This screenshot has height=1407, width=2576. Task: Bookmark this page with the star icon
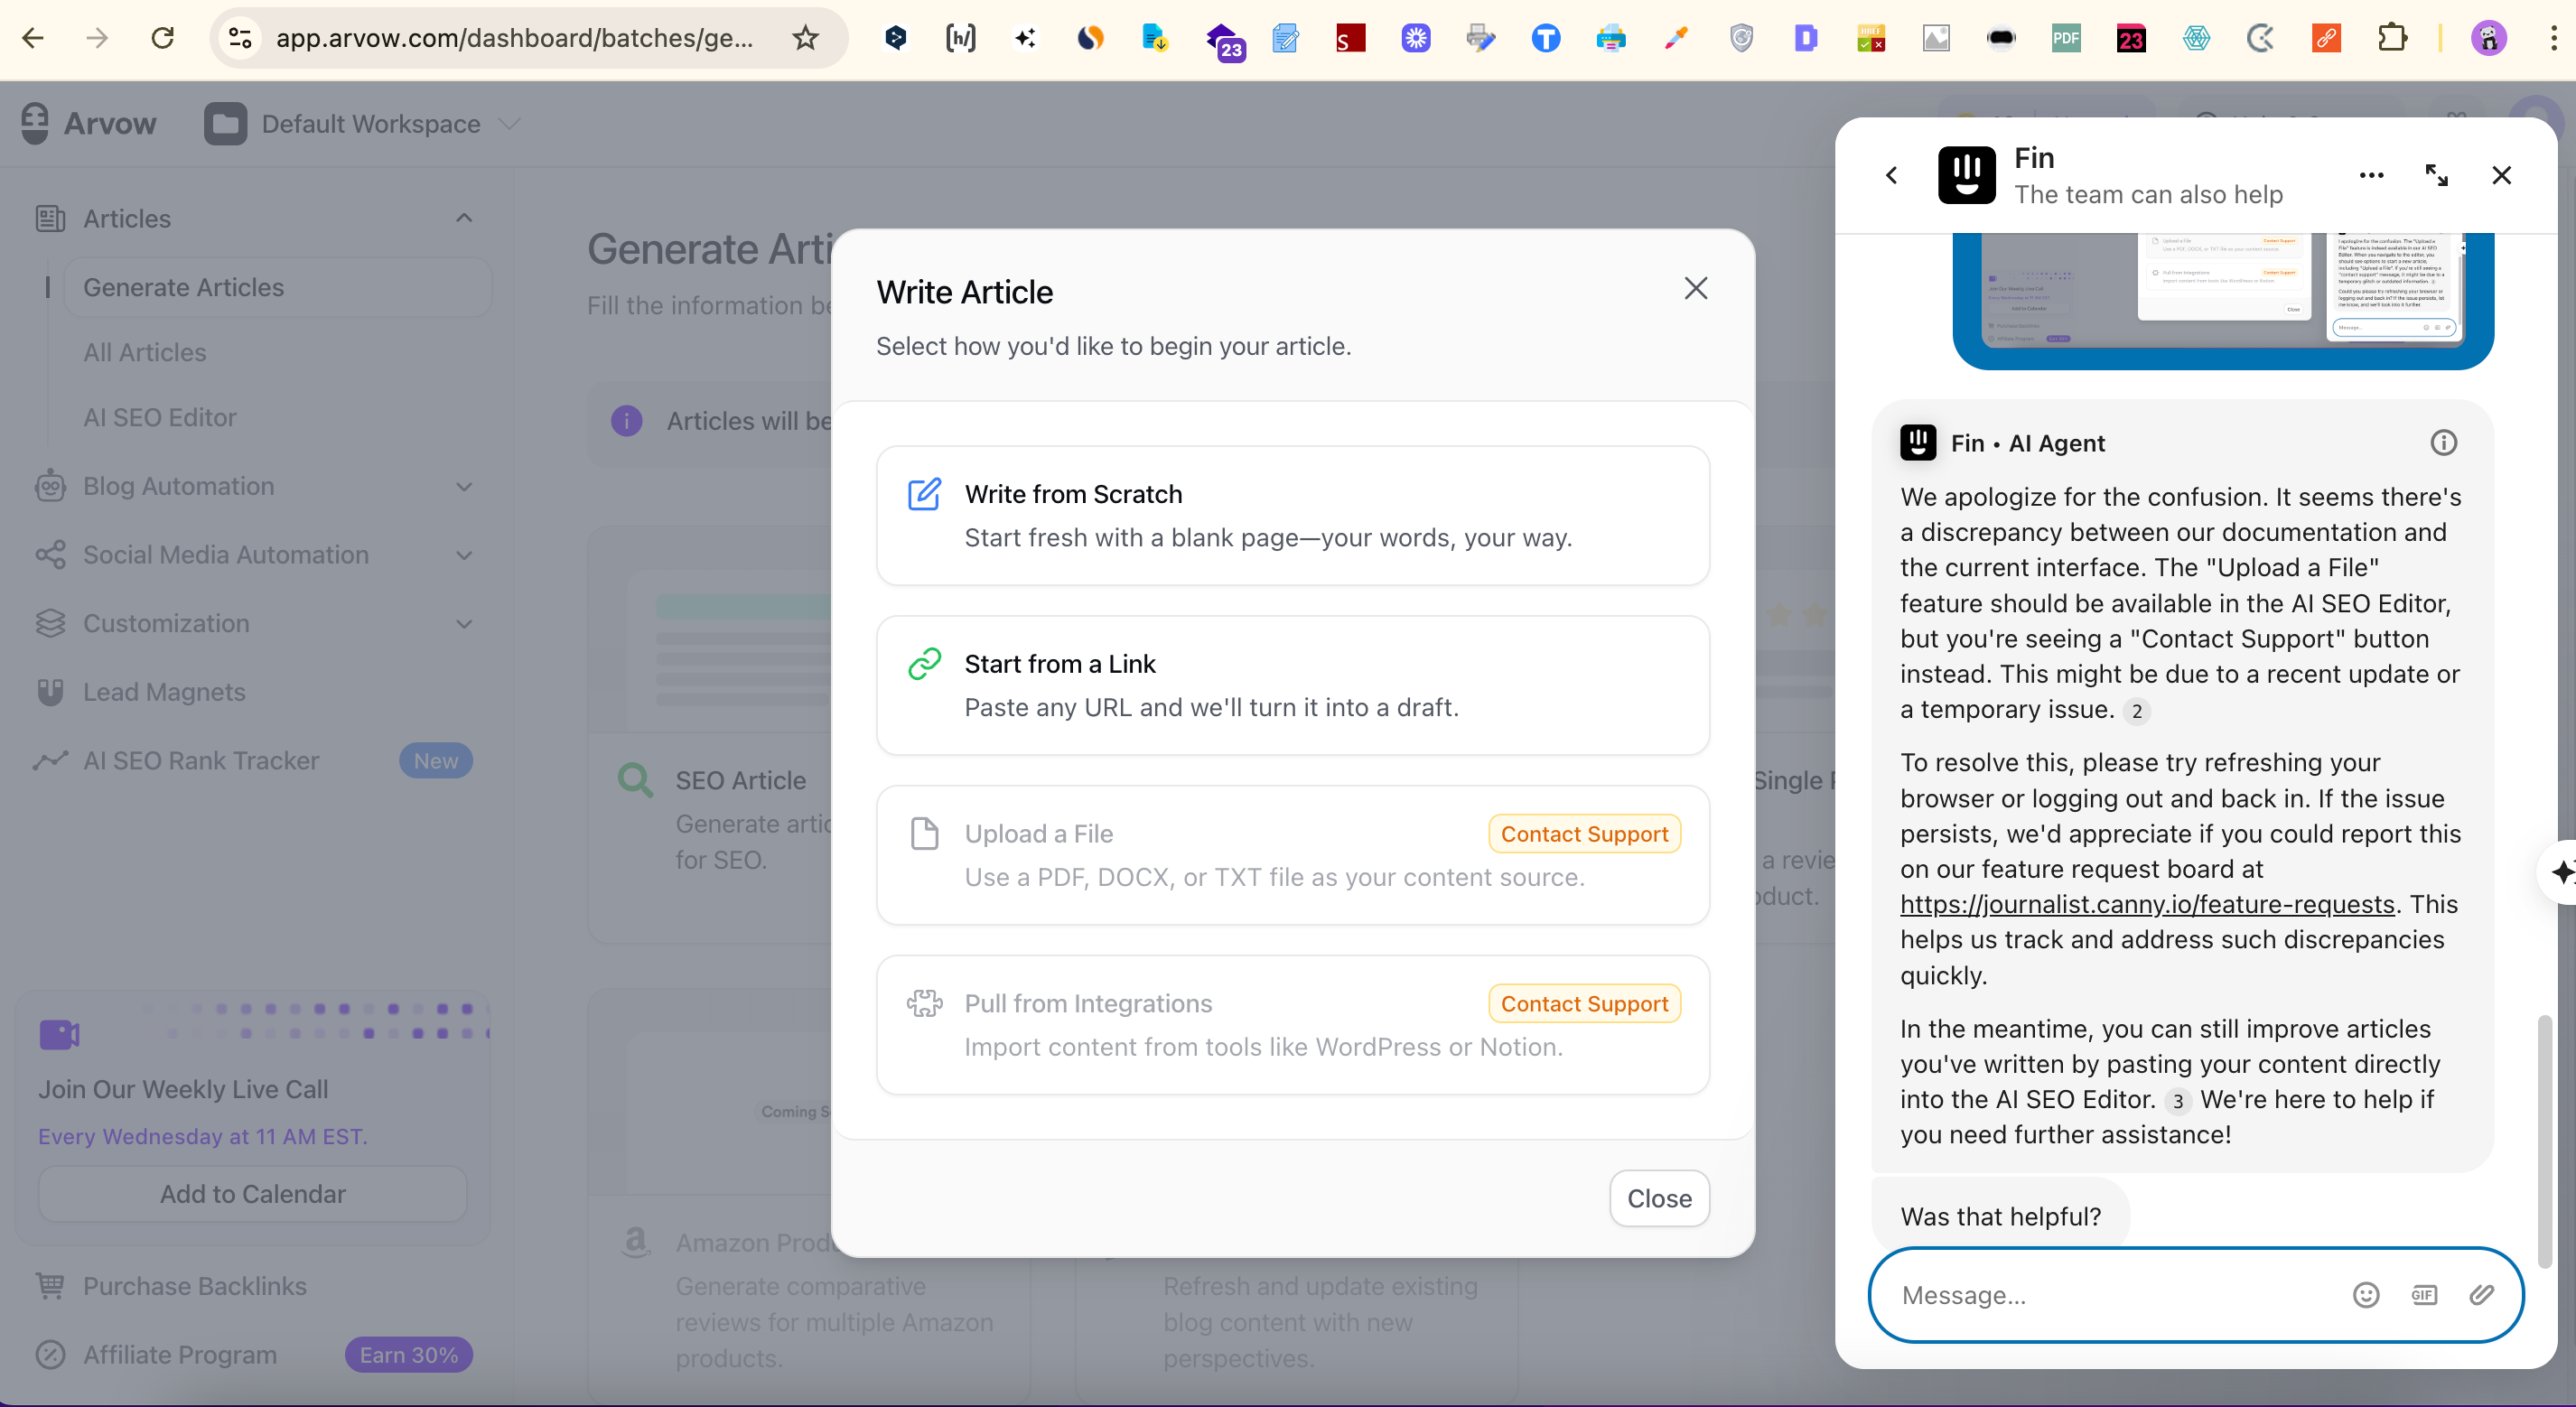coord(805,38)
